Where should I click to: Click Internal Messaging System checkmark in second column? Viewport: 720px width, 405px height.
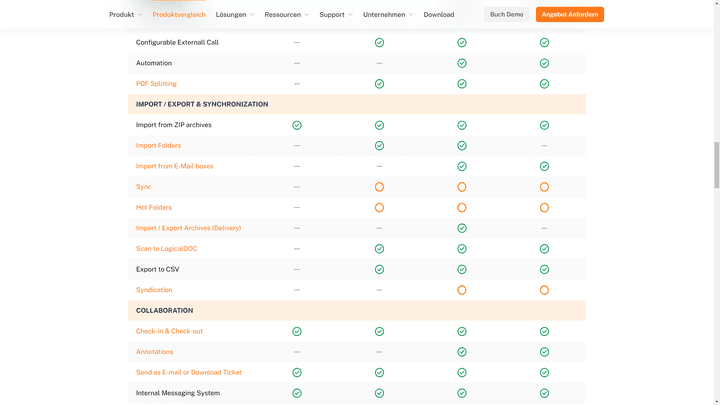point(379,393)
